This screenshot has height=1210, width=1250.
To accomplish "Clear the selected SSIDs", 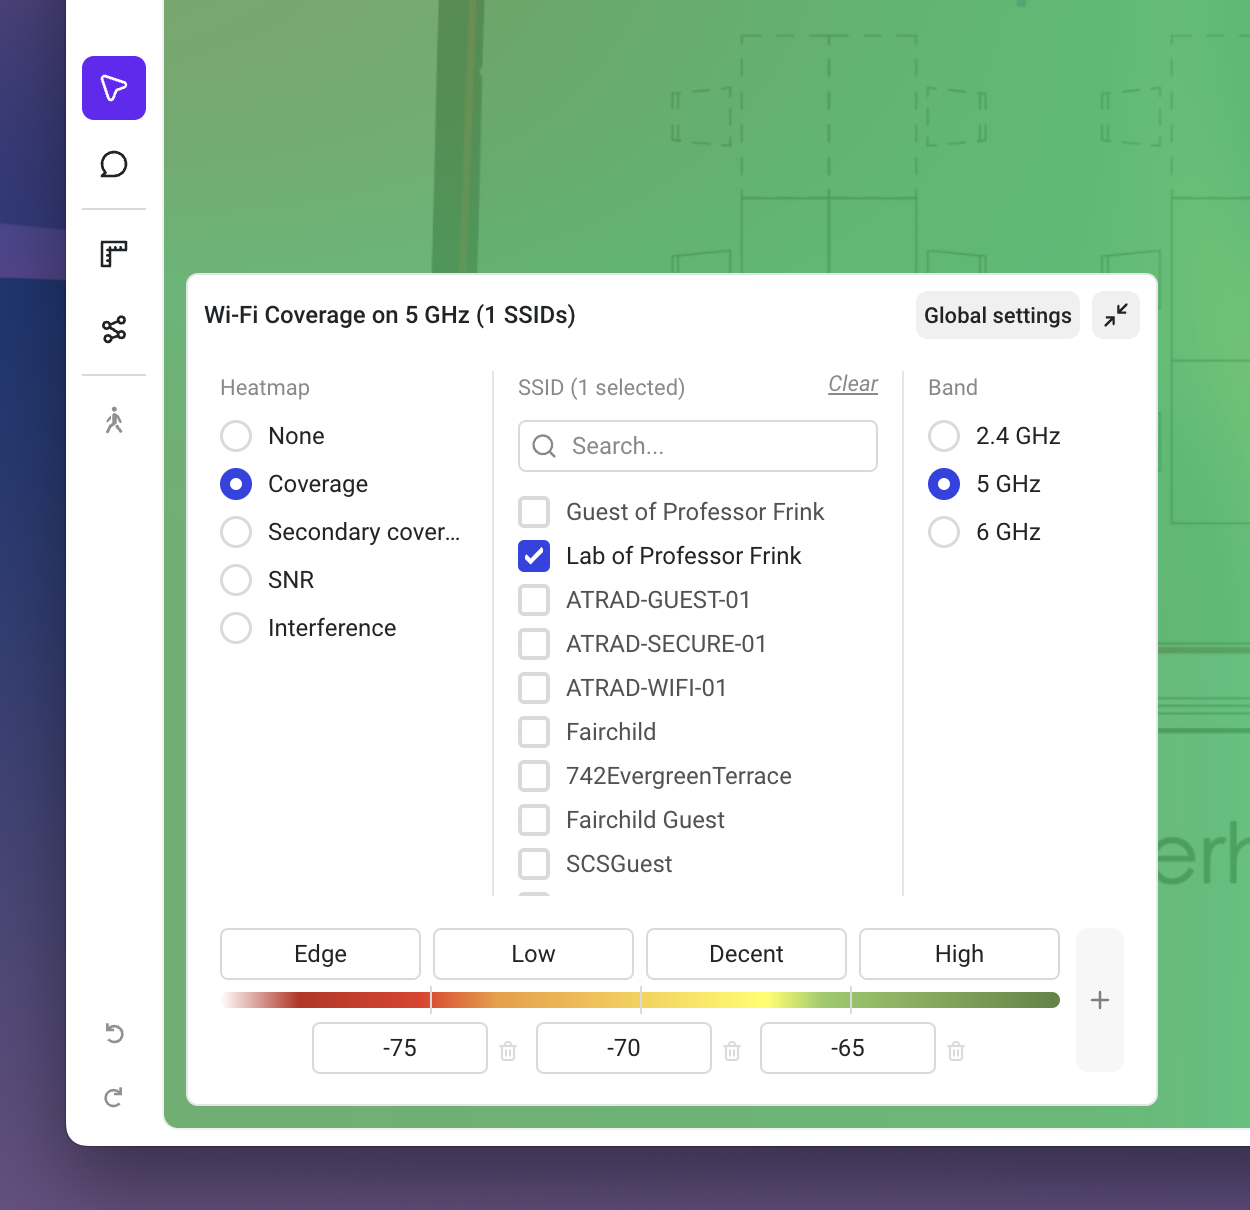I will tap(853, 384).
